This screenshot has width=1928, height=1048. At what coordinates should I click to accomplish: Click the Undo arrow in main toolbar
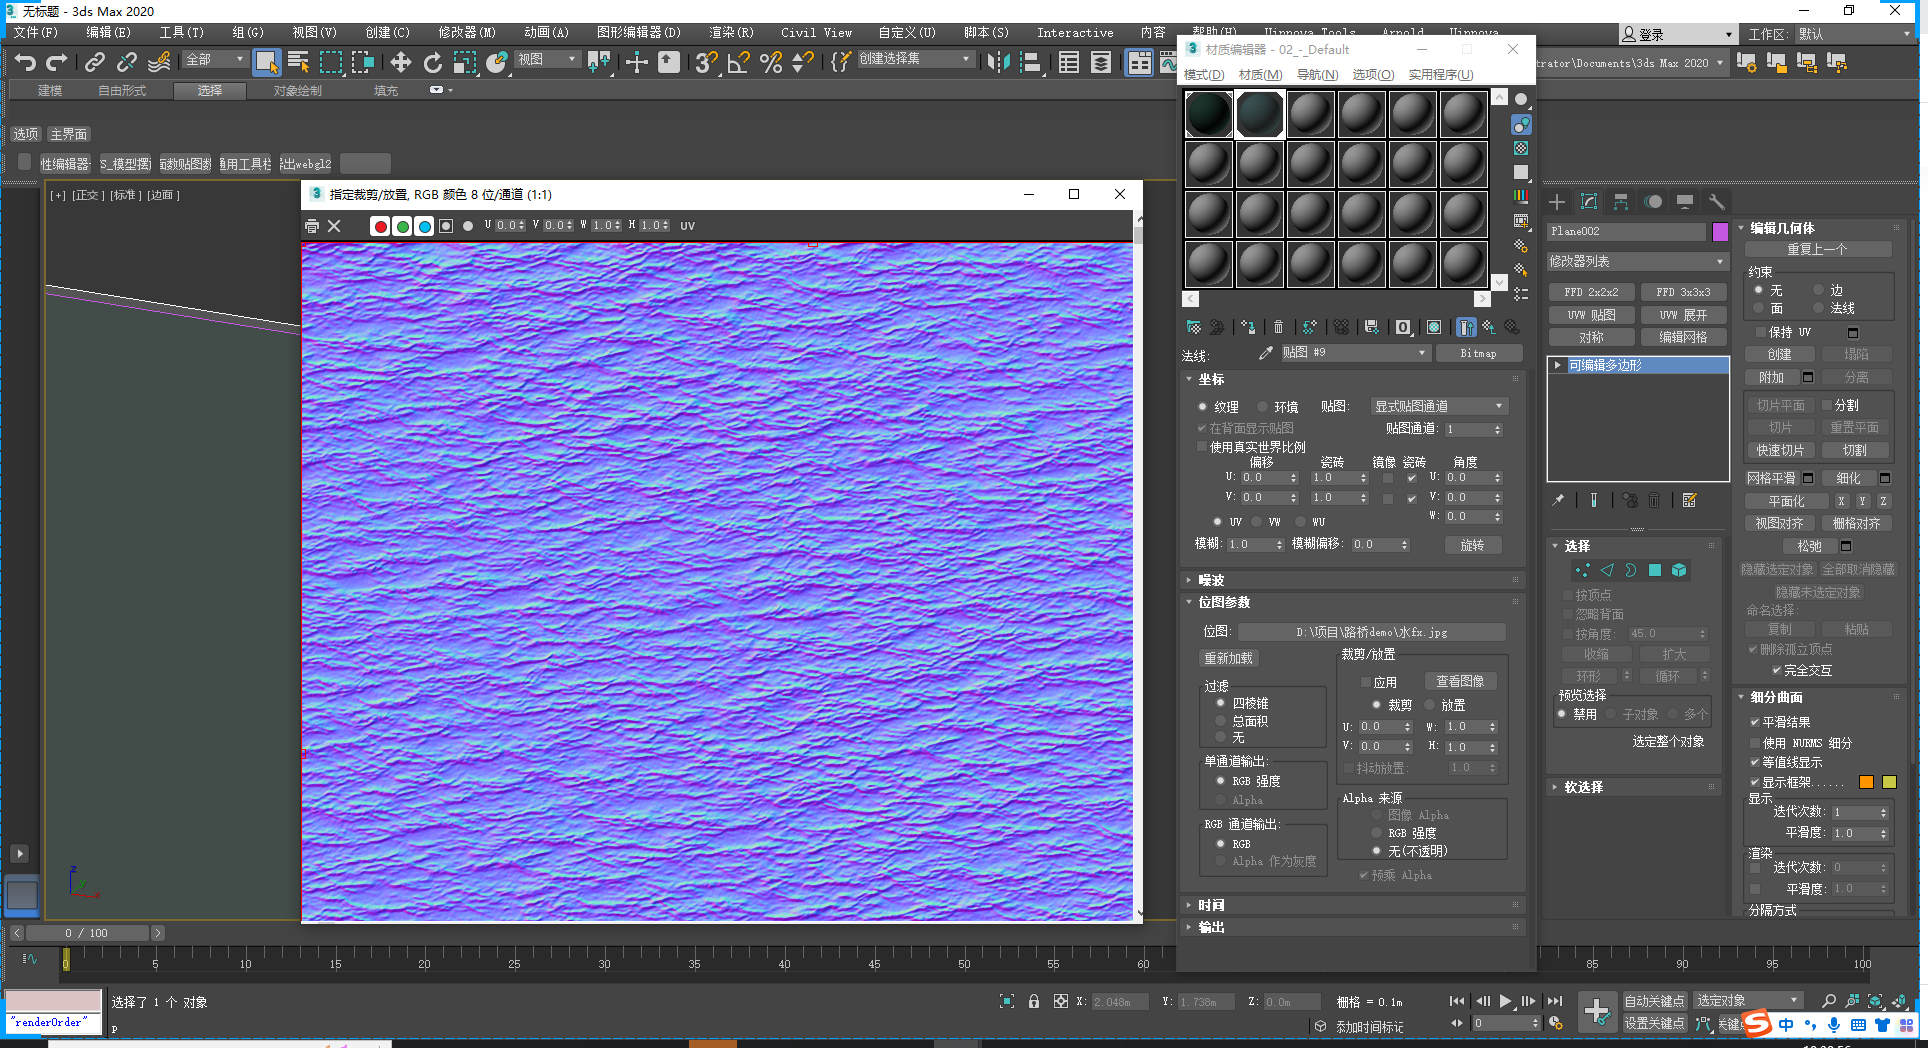tap(25, 63)
